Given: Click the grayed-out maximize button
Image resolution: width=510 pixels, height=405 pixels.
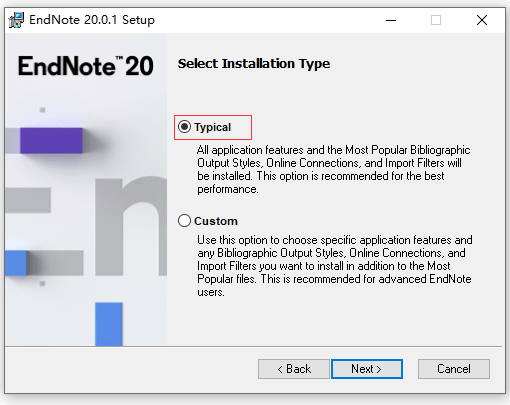Looking at the screenshot, I should pyautogui.click(x=436, y=20).
